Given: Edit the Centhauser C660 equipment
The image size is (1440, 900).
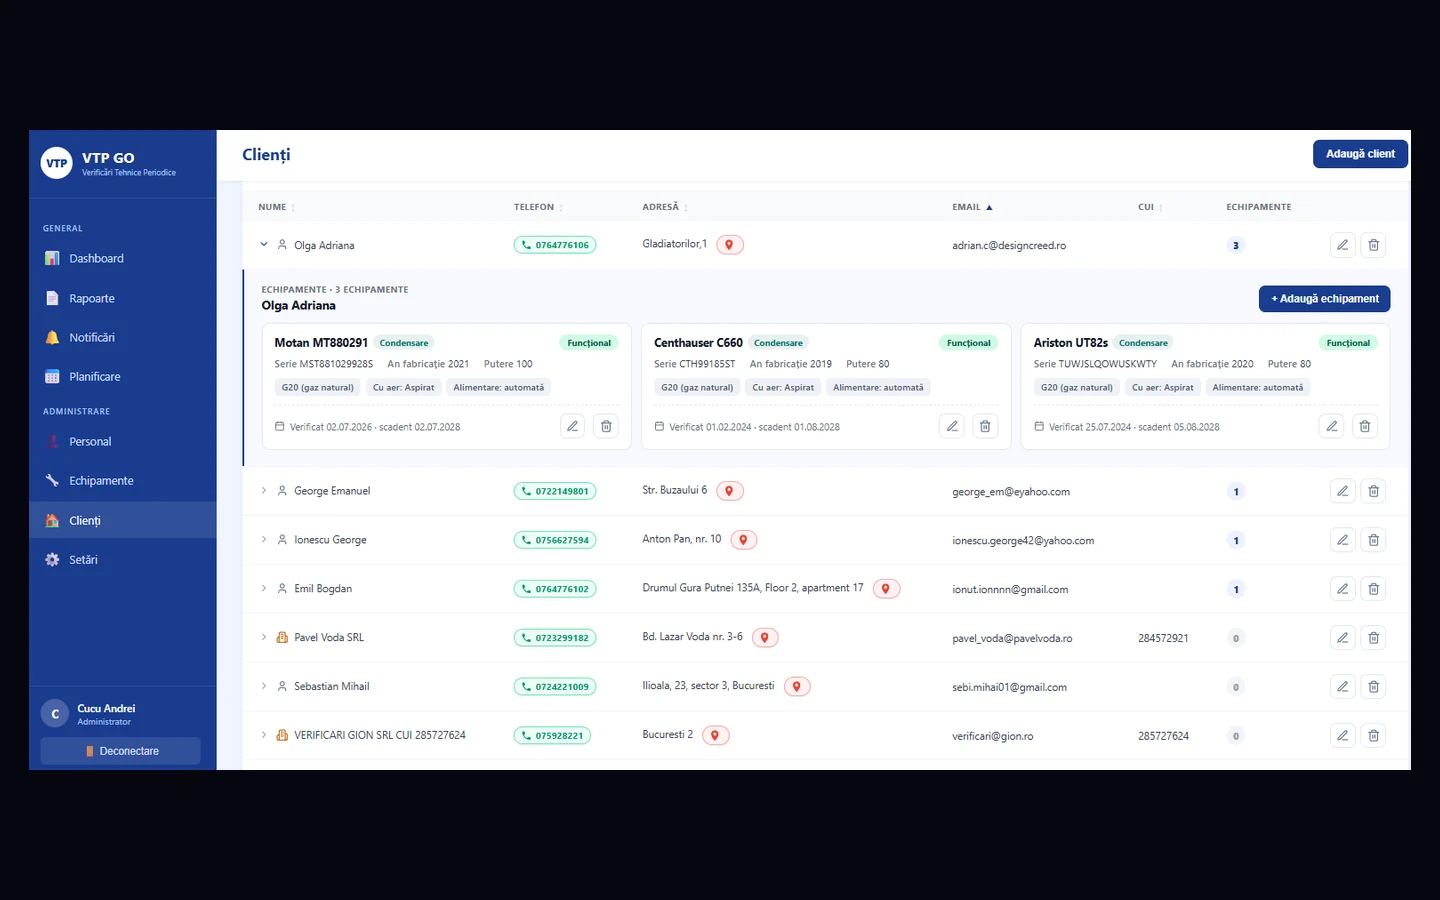Looking at the screenshot, I should (952, 426).
